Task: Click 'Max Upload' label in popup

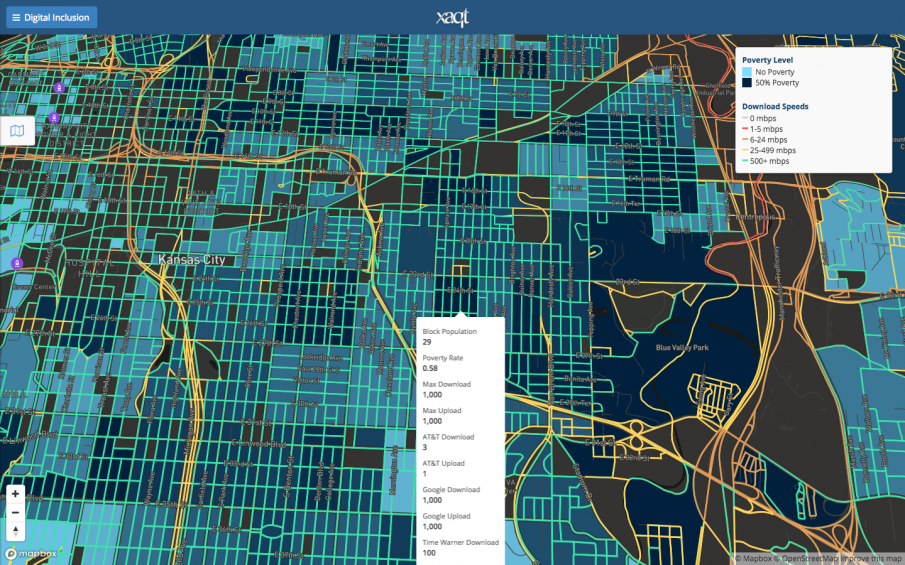Action: [442, 411]
